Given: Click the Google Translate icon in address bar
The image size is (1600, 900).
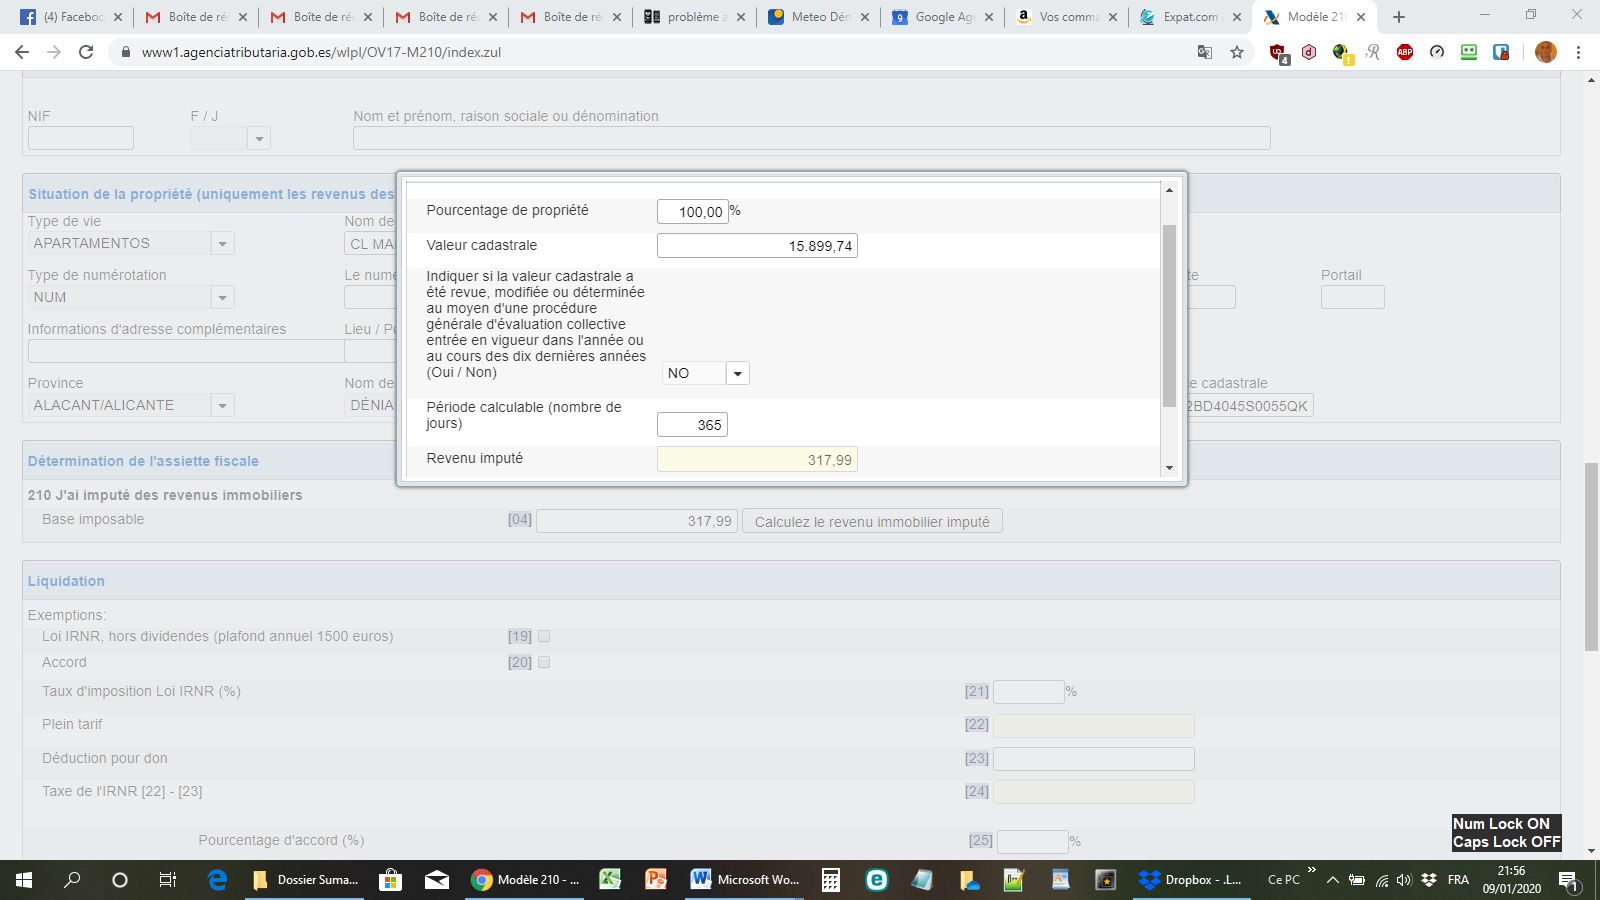Looking at the screenshot, I should 1205,52.
